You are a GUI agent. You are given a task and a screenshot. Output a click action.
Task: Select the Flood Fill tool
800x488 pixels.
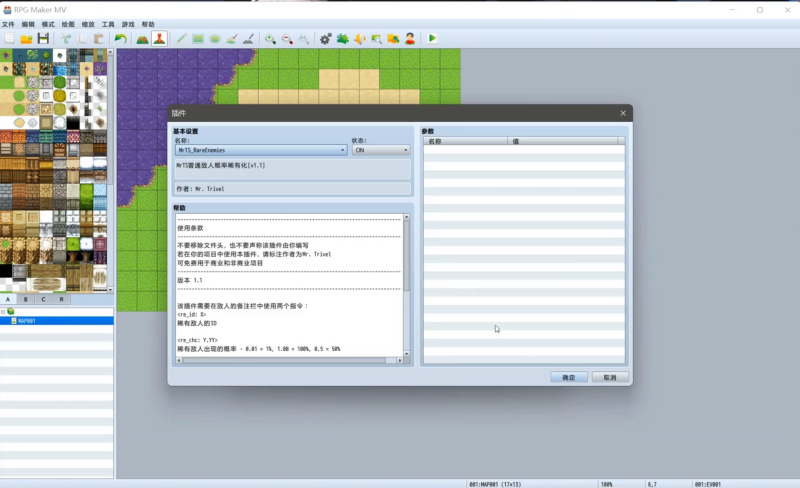(232, 38)
